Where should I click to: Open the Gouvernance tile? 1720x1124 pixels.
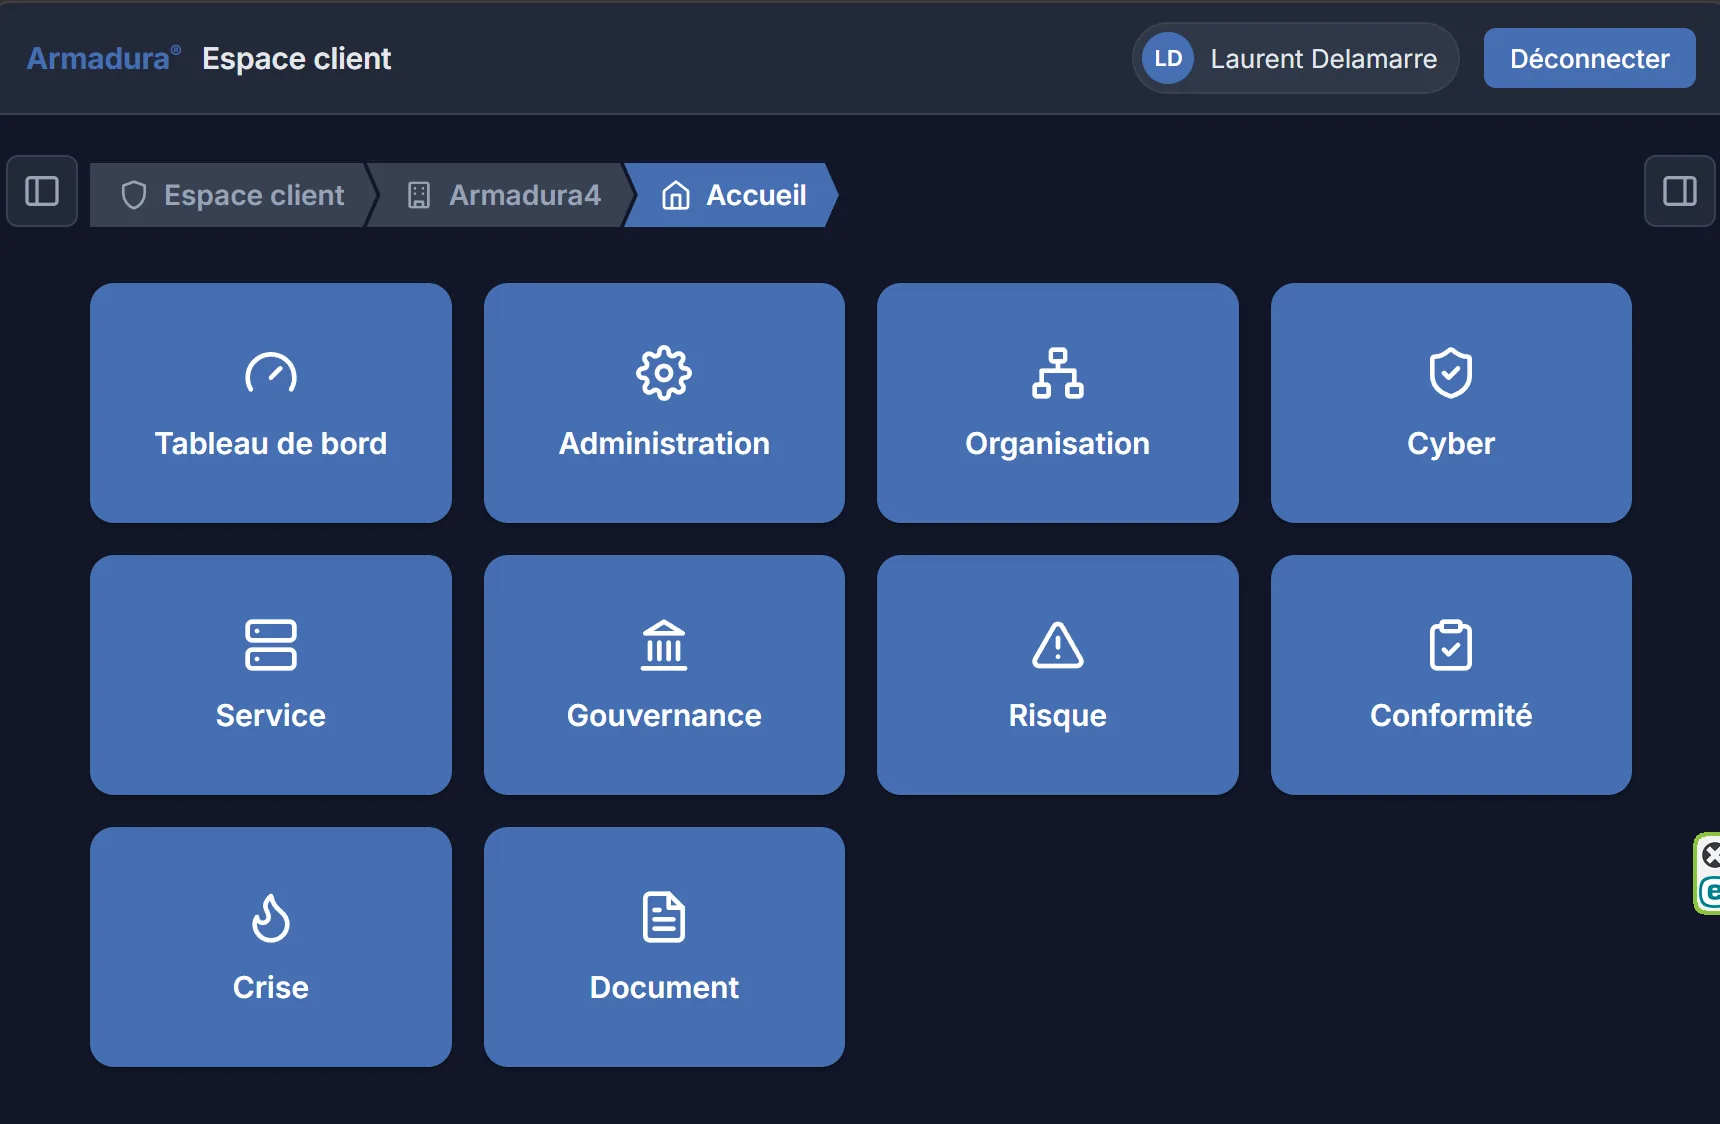point(664,675)
